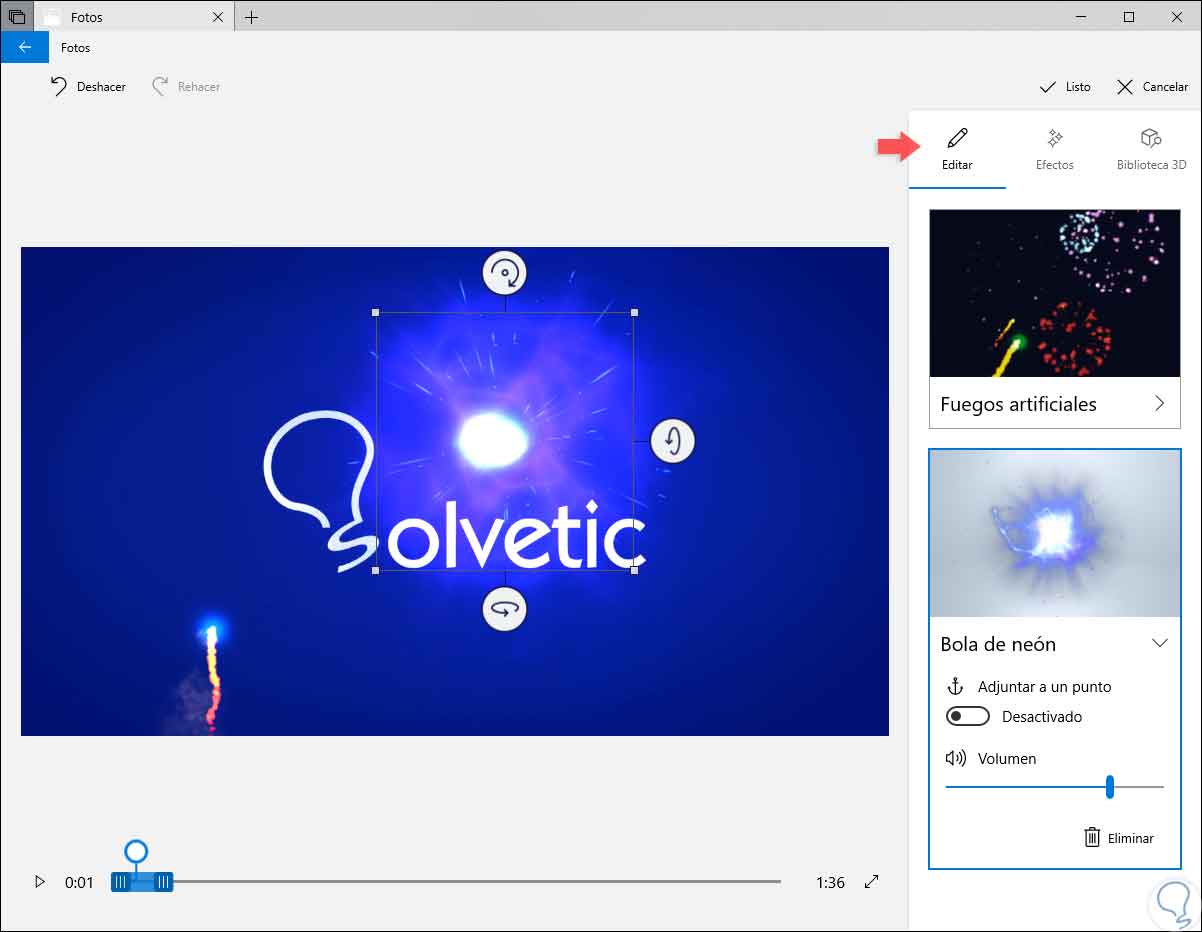
Task: Click the 0:01 current time text
Action: 79,882
